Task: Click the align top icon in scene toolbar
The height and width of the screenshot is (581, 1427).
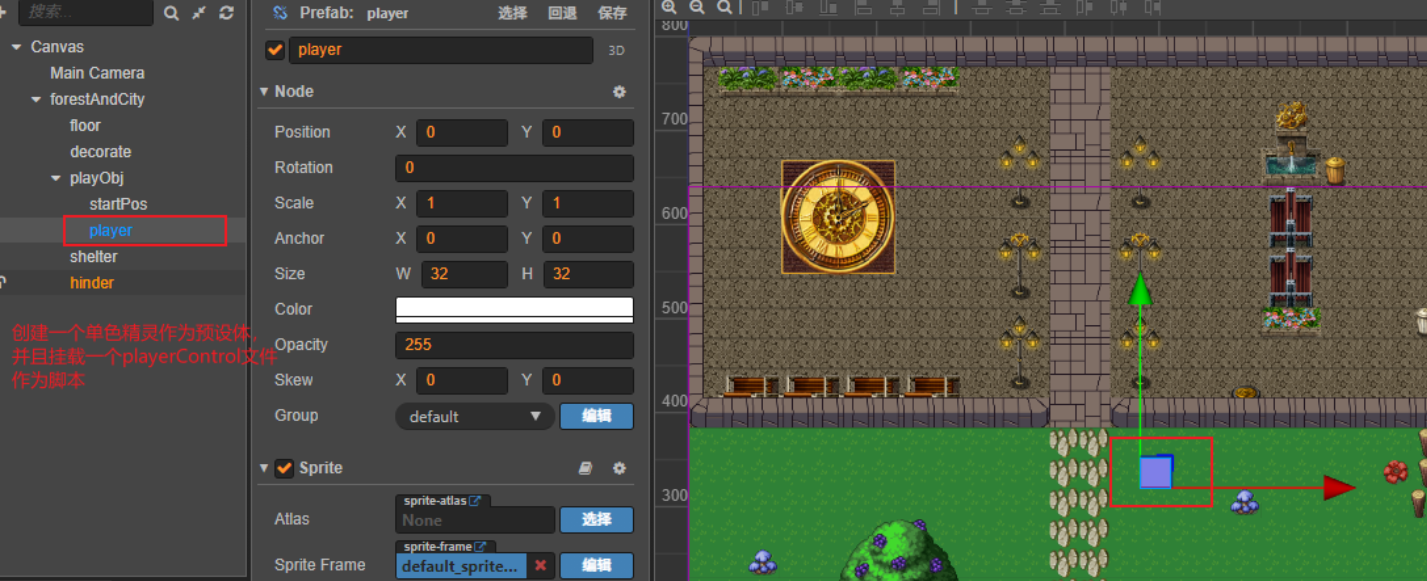Action: point(761,7)
